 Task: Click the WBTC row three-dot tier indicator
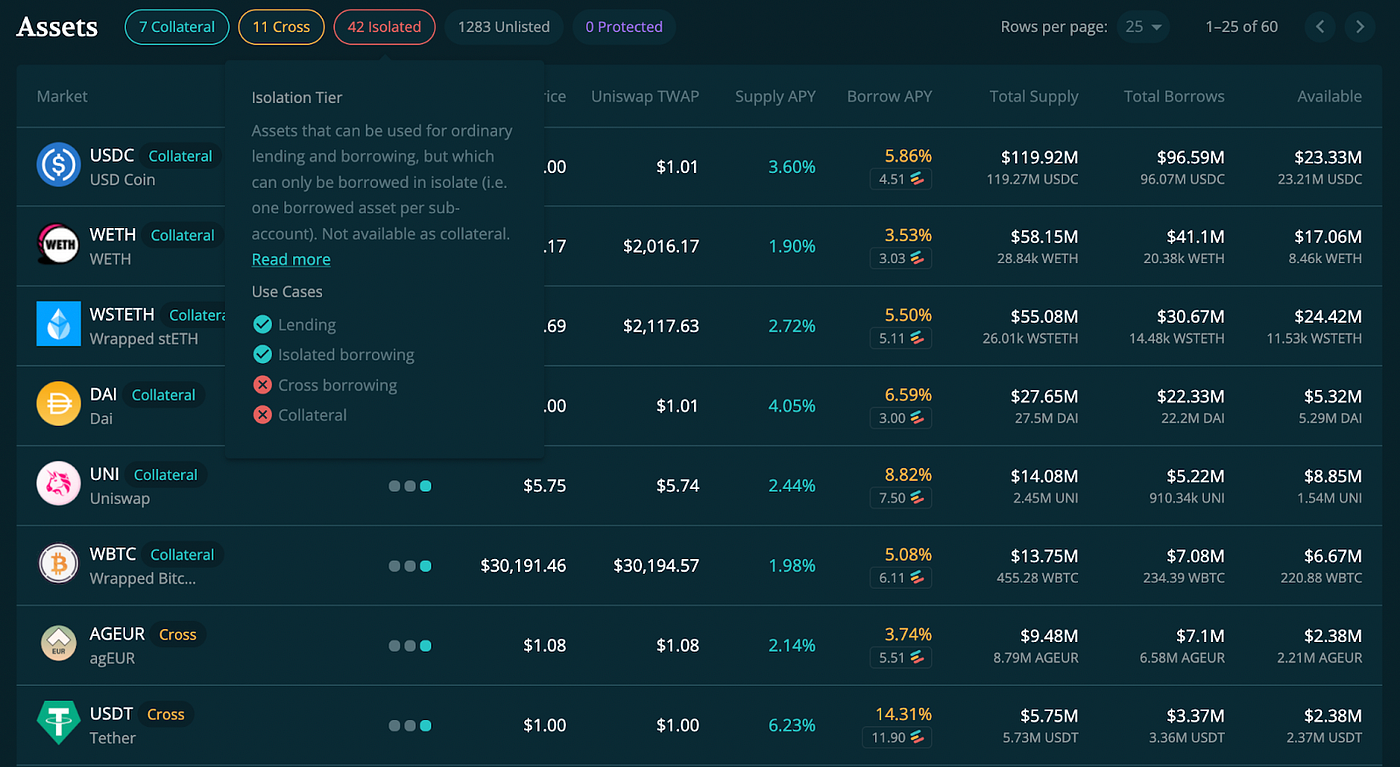pyautogui.click(x=410, y=566)
